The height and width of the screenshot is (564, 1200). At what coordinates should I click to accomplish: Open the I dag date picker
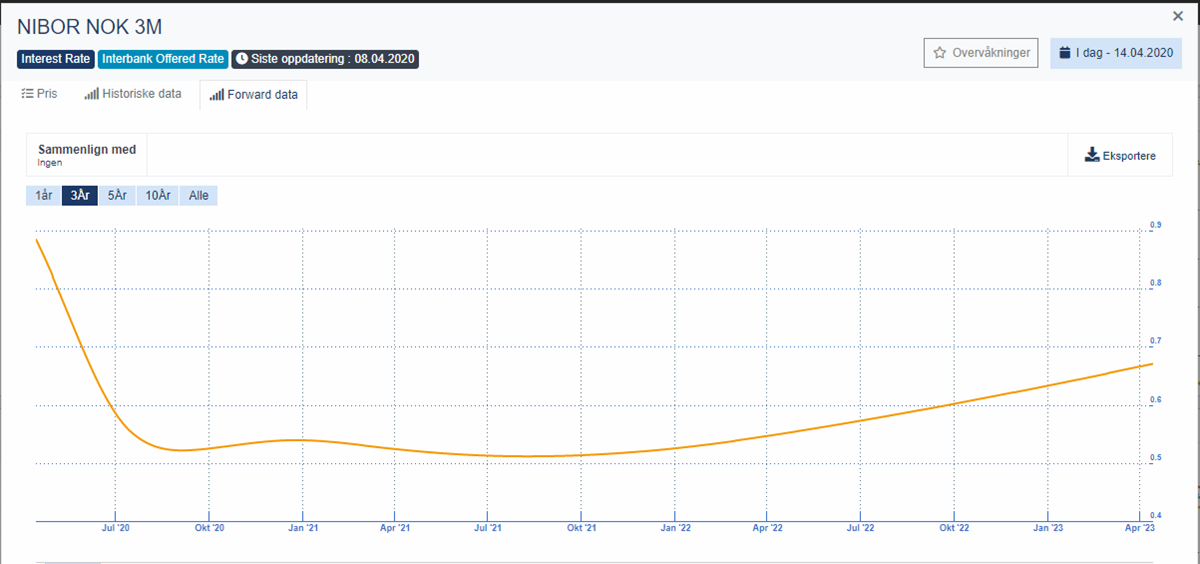coord(1116,53)
